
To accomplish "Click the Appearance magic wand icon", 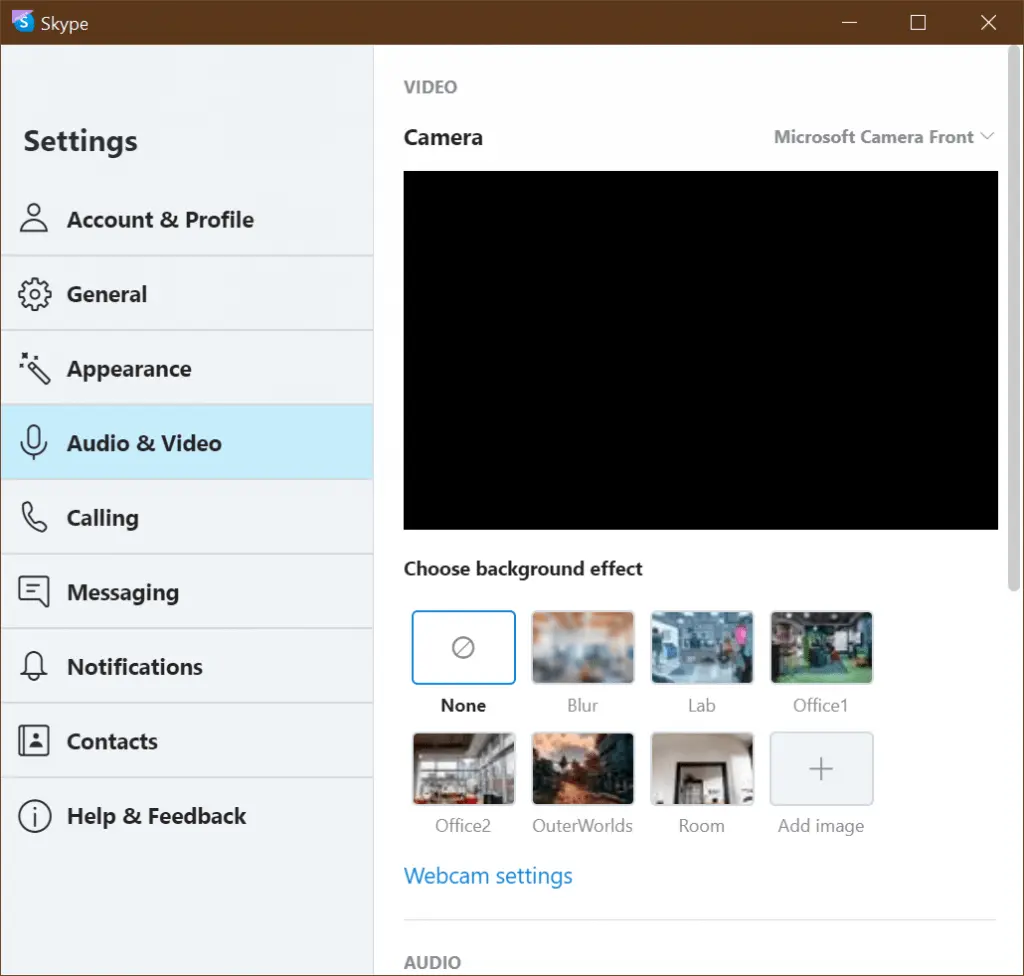I will 34,369.
